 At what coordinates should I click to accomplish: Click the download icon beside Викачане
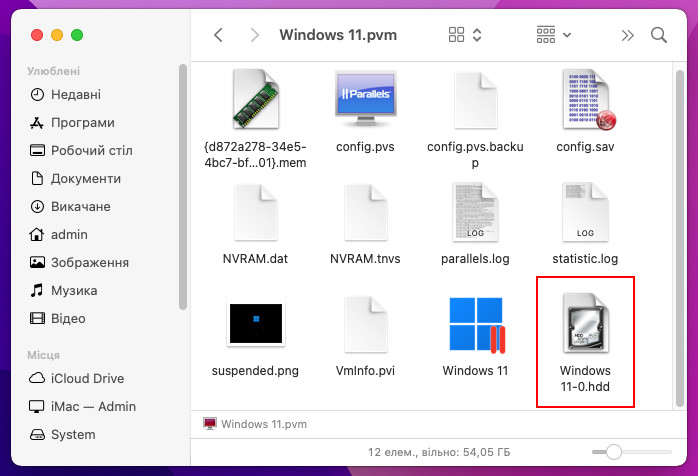pos(37,207)
